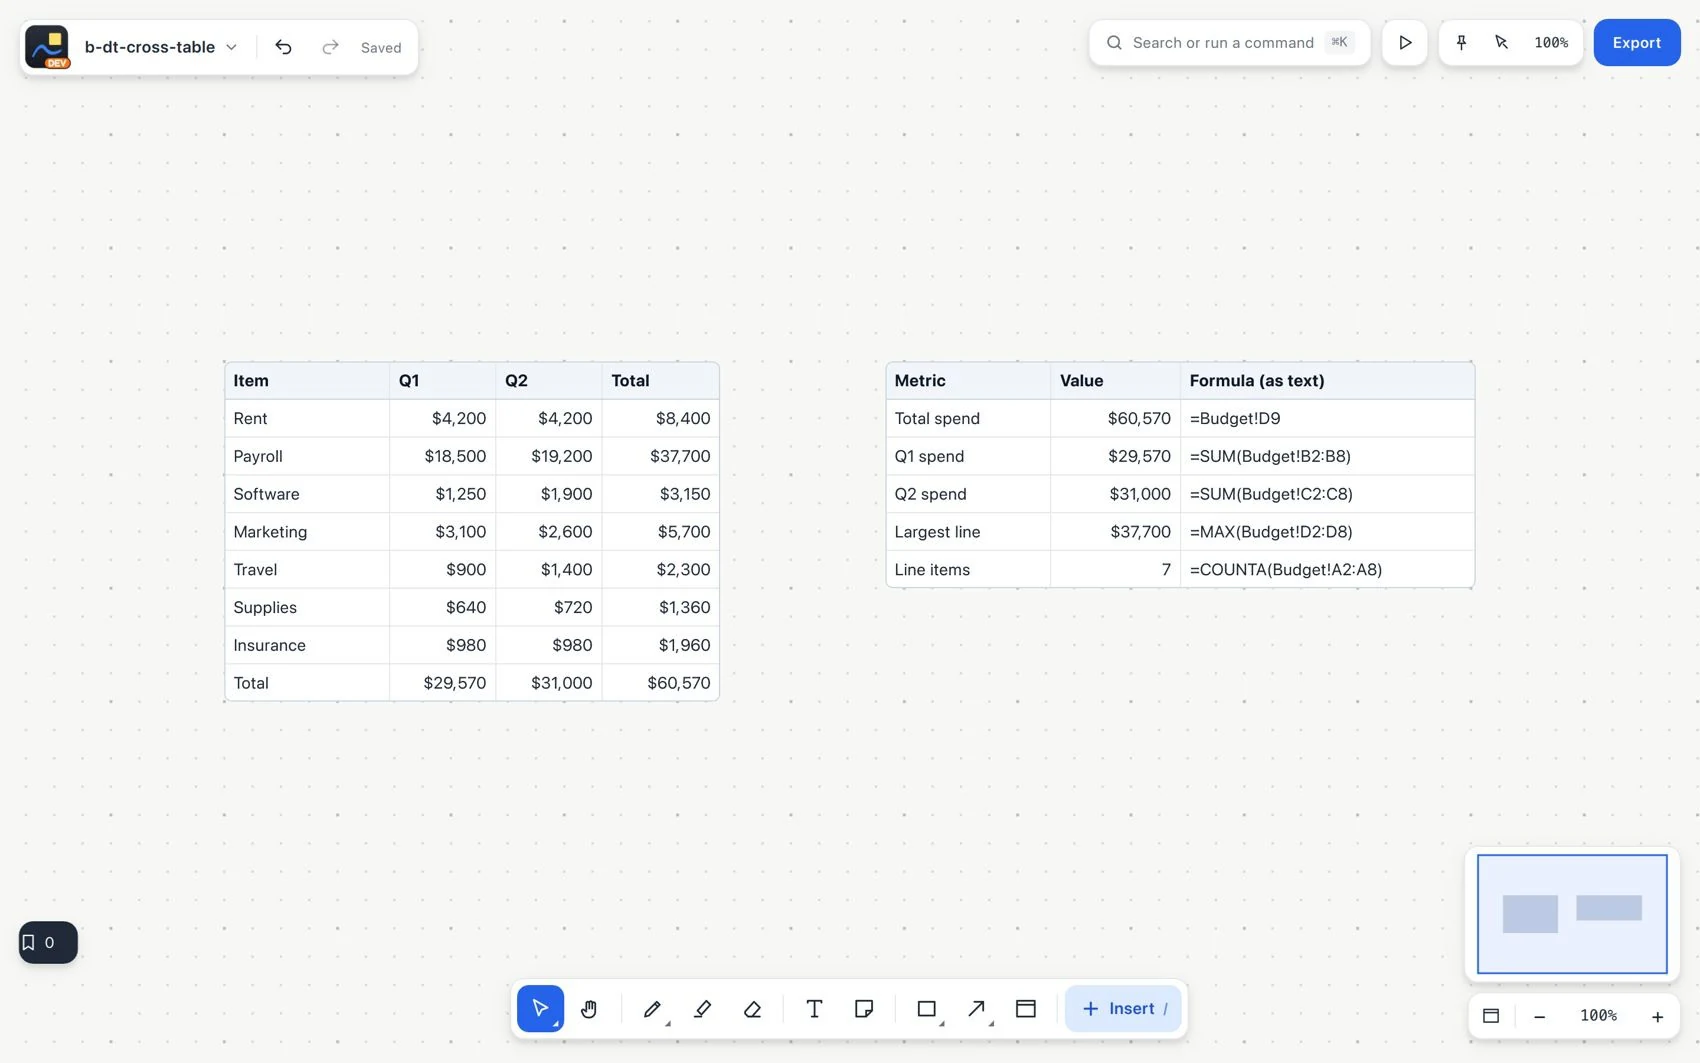Select the rectangle shape tool
The height and width of the screenshot is (1063, 1700).
click(927, 1008)
